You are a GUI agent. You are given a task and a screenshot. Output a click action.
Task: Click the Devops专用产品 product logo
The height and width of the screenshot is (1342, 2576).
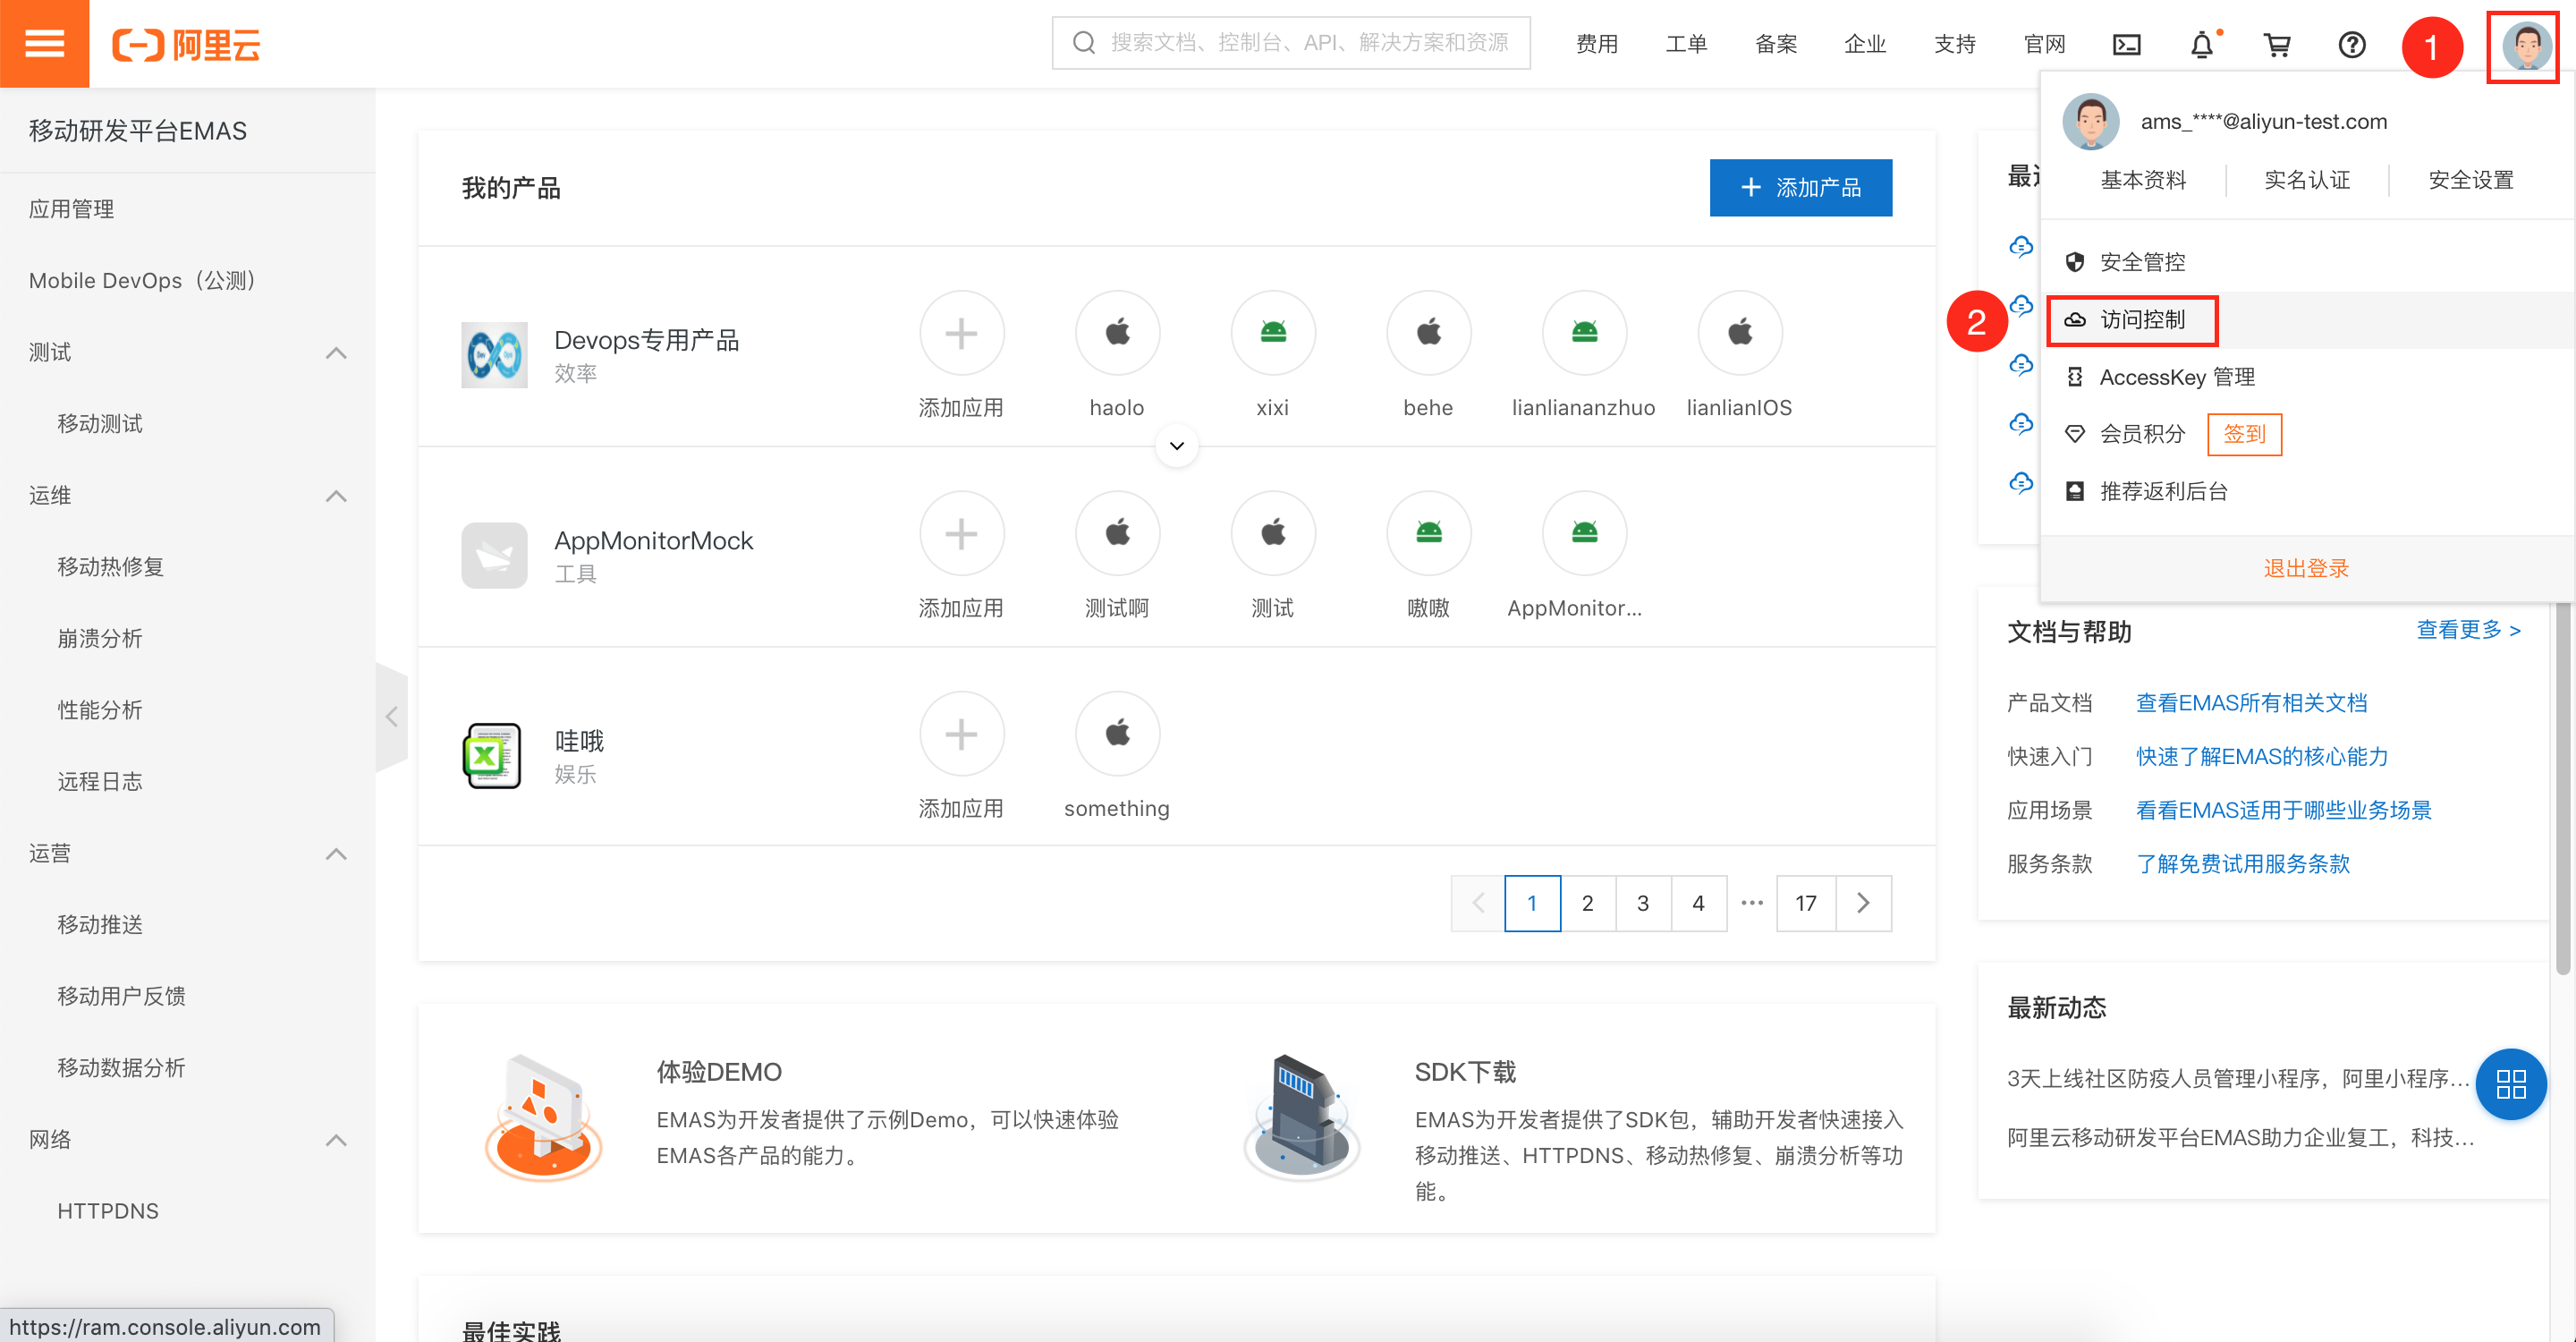494,354
